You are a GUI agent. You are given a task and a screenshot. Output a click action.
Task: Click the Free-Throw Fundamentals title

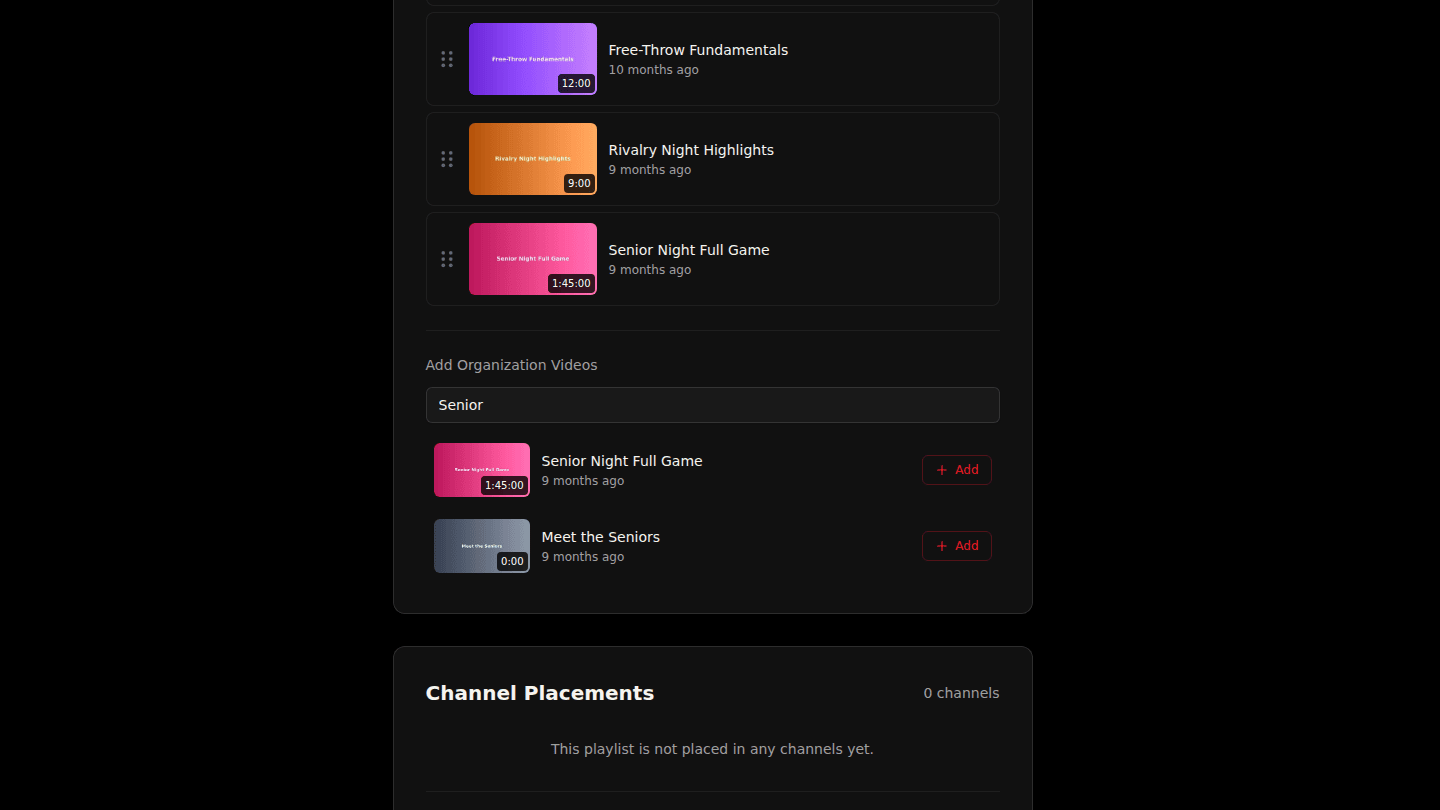click(698, 50)
